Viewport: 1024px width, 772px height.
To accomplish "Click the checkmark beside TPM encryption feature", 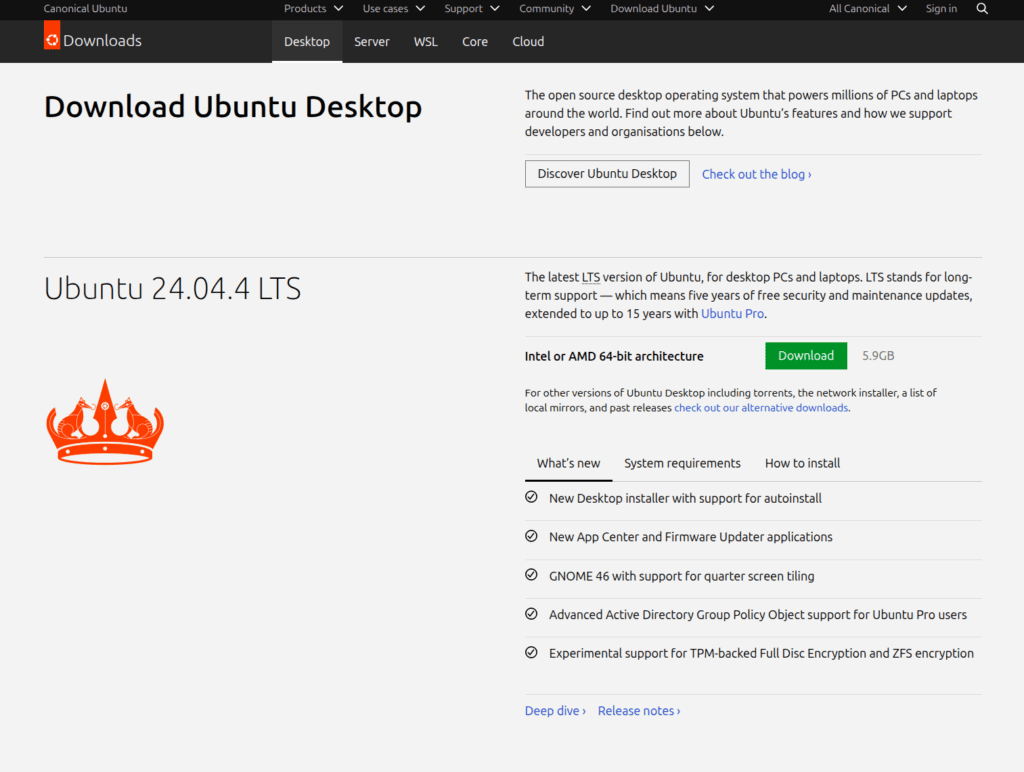I will pos(531,651).
